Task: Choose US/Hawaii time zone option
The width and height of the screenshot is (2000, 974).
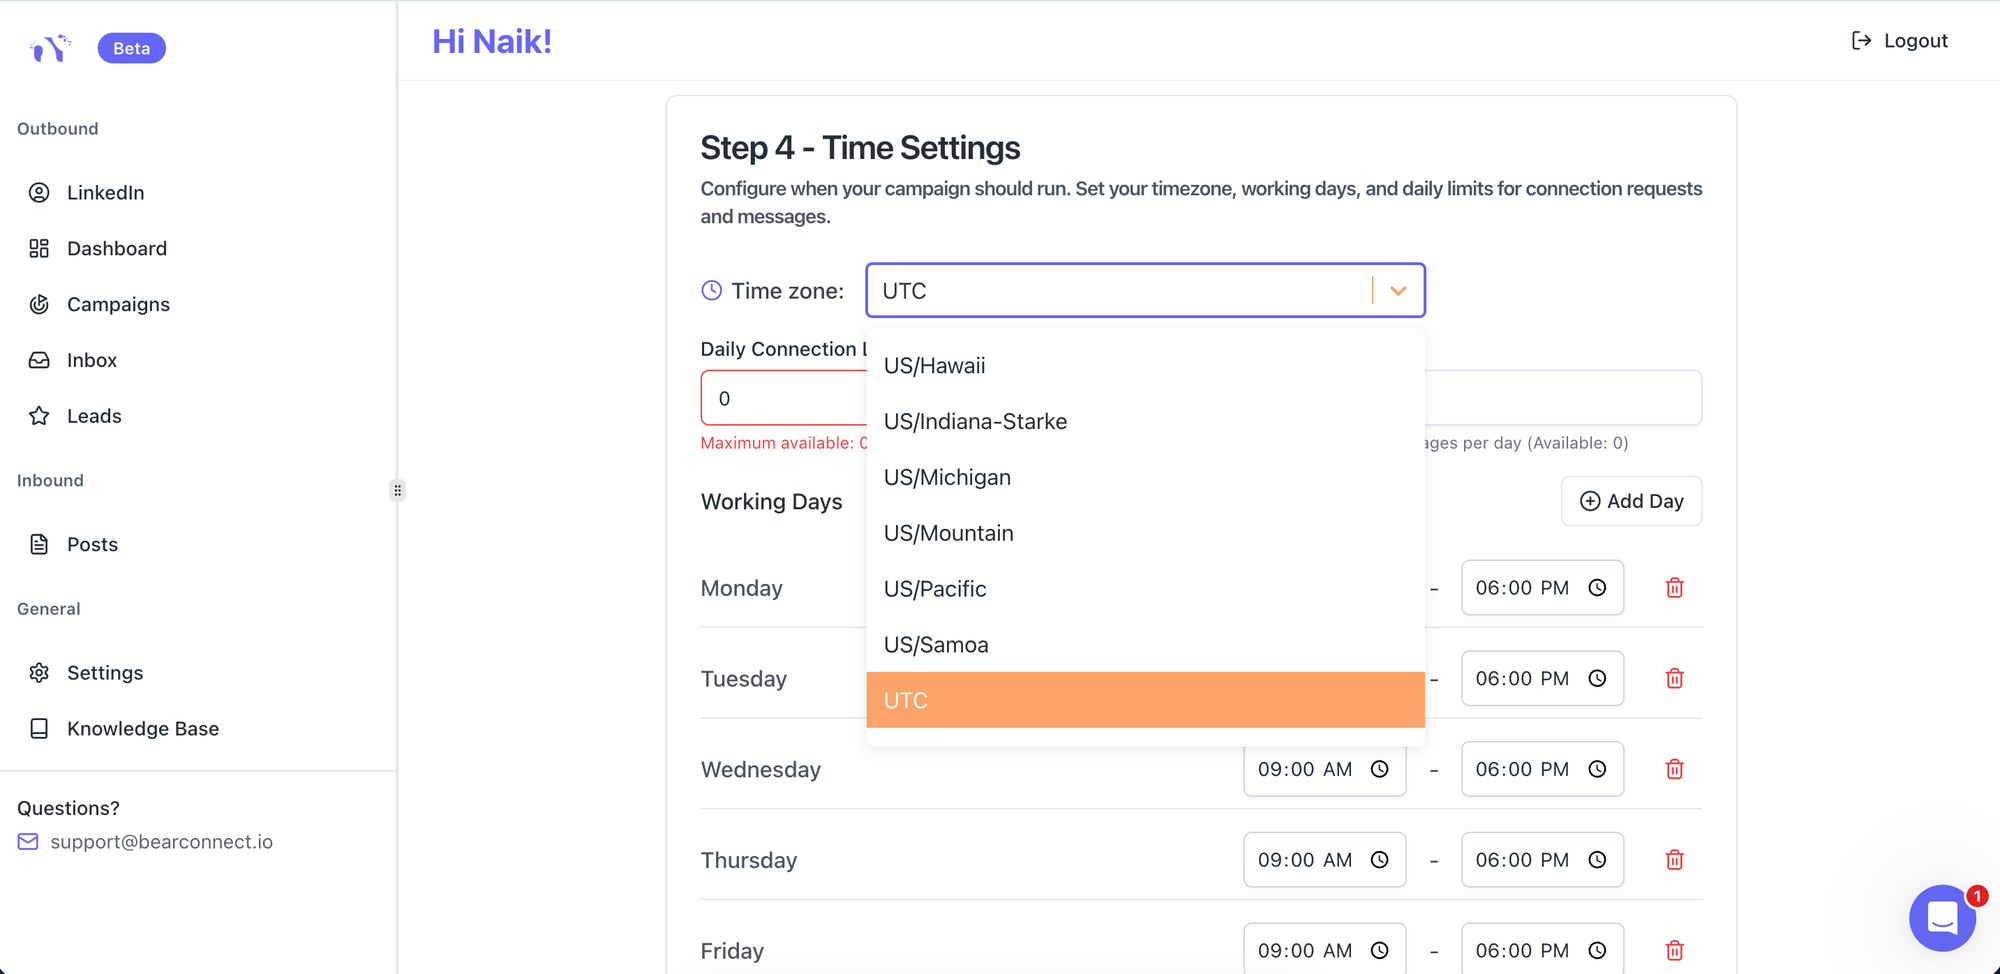Action: click(934, 366)
